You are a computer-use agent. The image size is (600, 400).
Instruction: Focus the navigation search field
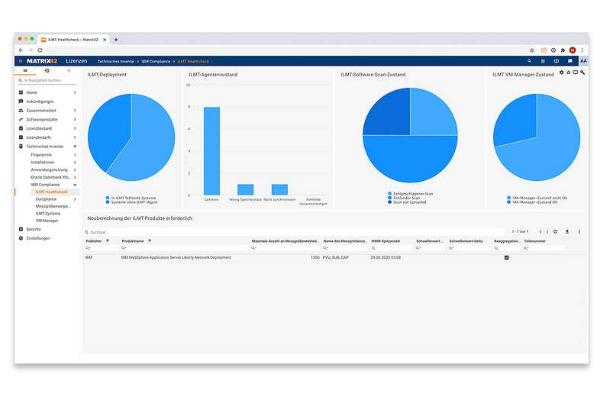coord(47,80)
